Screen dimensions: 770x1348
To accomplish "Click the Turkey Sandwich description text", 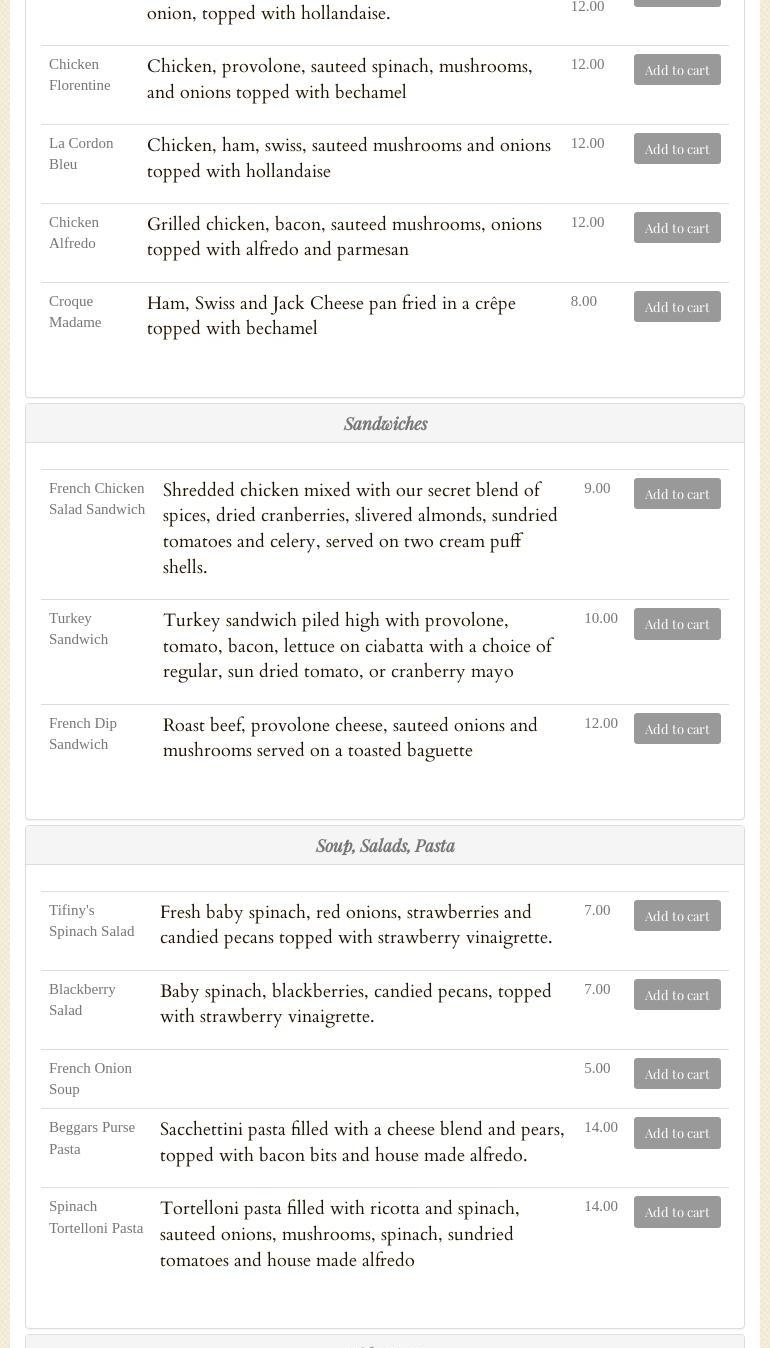I will pos(358,646).
